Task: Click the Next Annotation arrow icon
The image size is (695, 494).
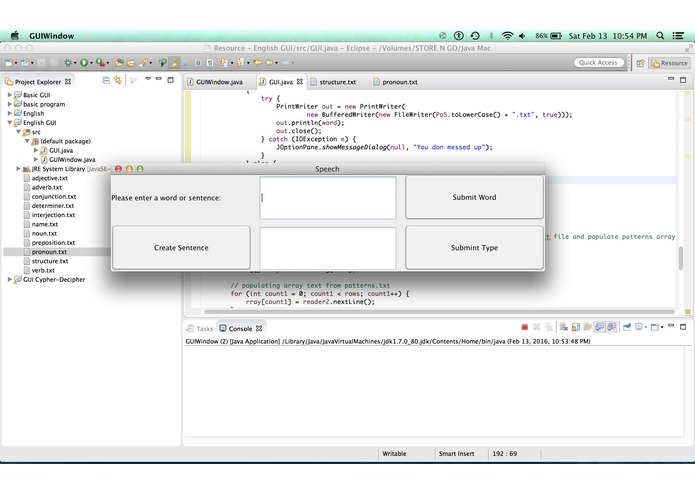Action: 223,63
